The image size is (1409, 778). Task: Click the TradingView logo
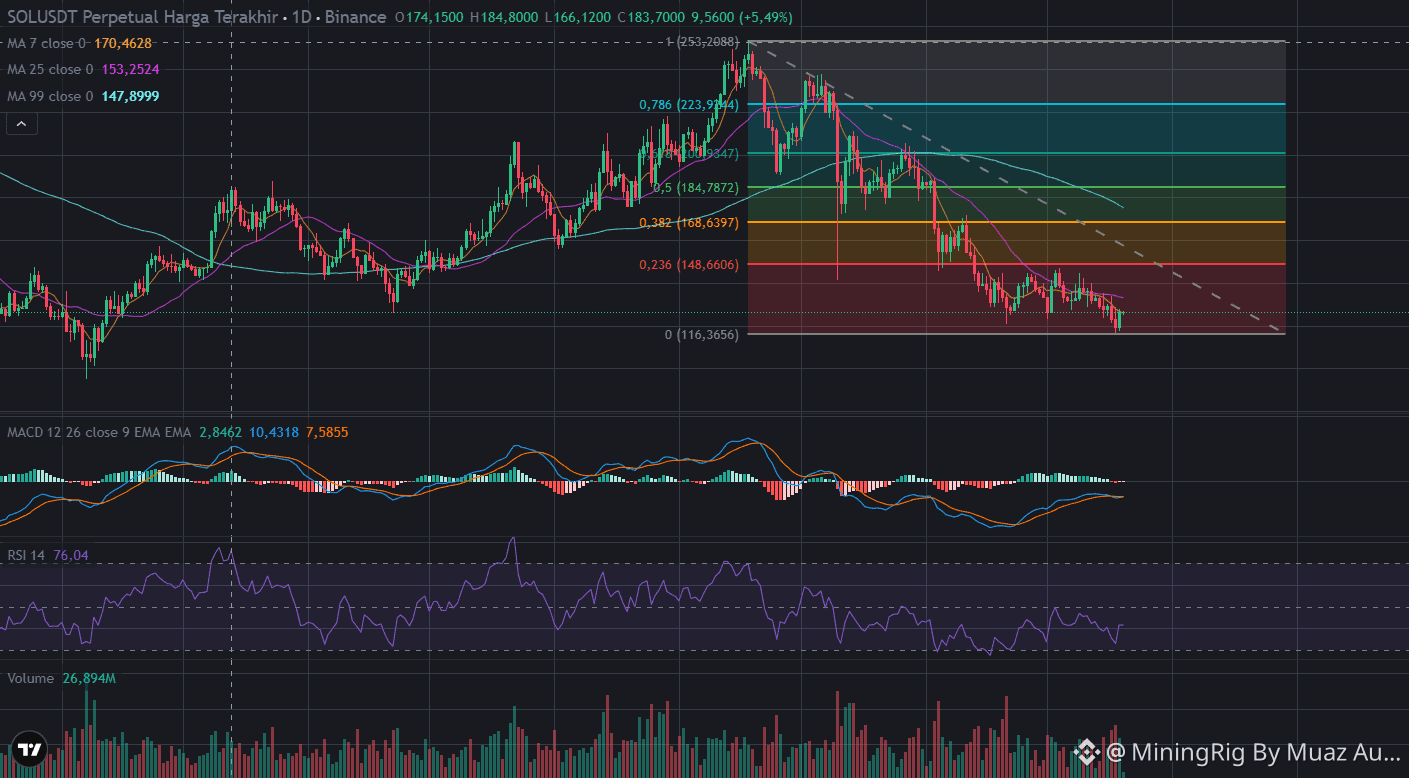click(30, 750)
